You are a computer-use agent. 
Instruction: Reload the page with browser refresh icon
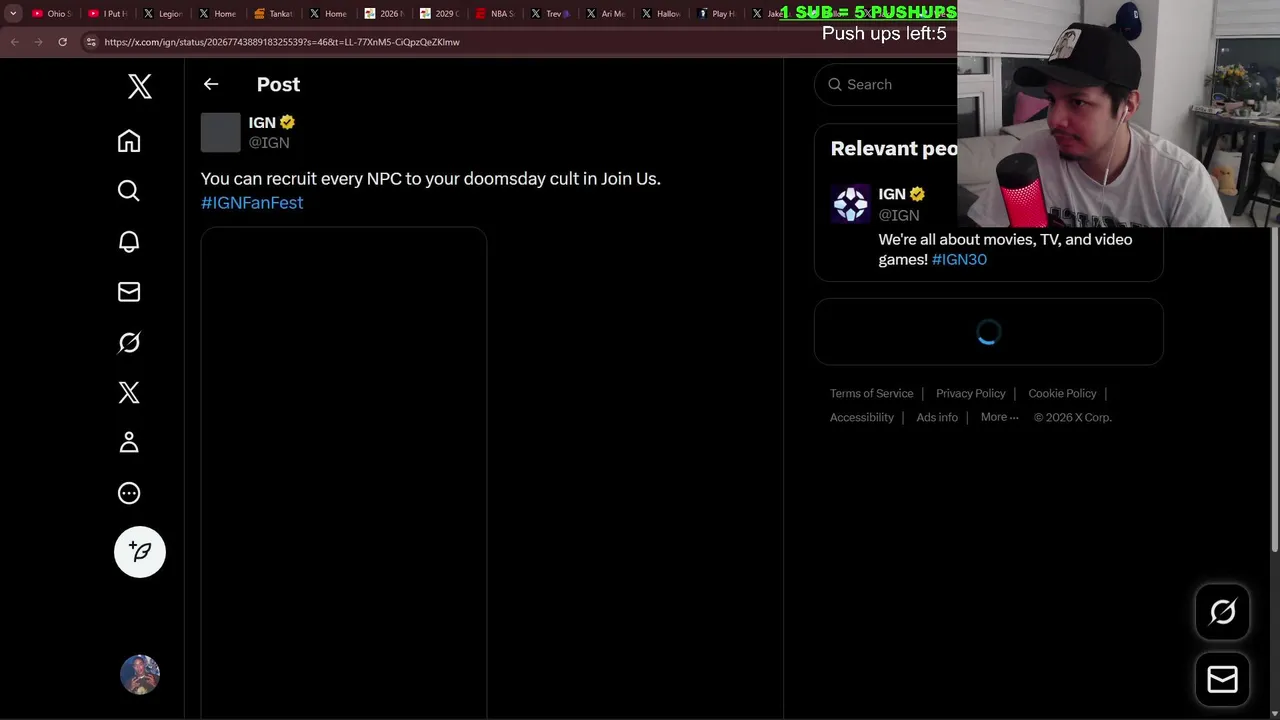click(62, 42)
